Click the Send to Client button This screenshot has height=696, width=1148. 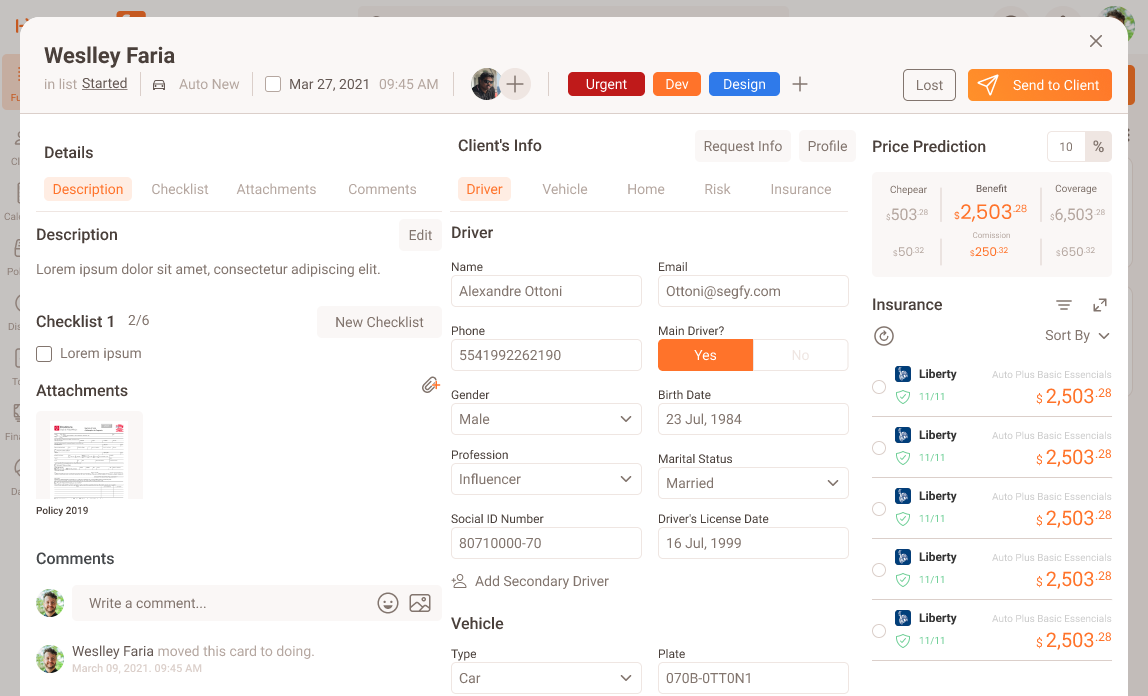(1040, 85)
